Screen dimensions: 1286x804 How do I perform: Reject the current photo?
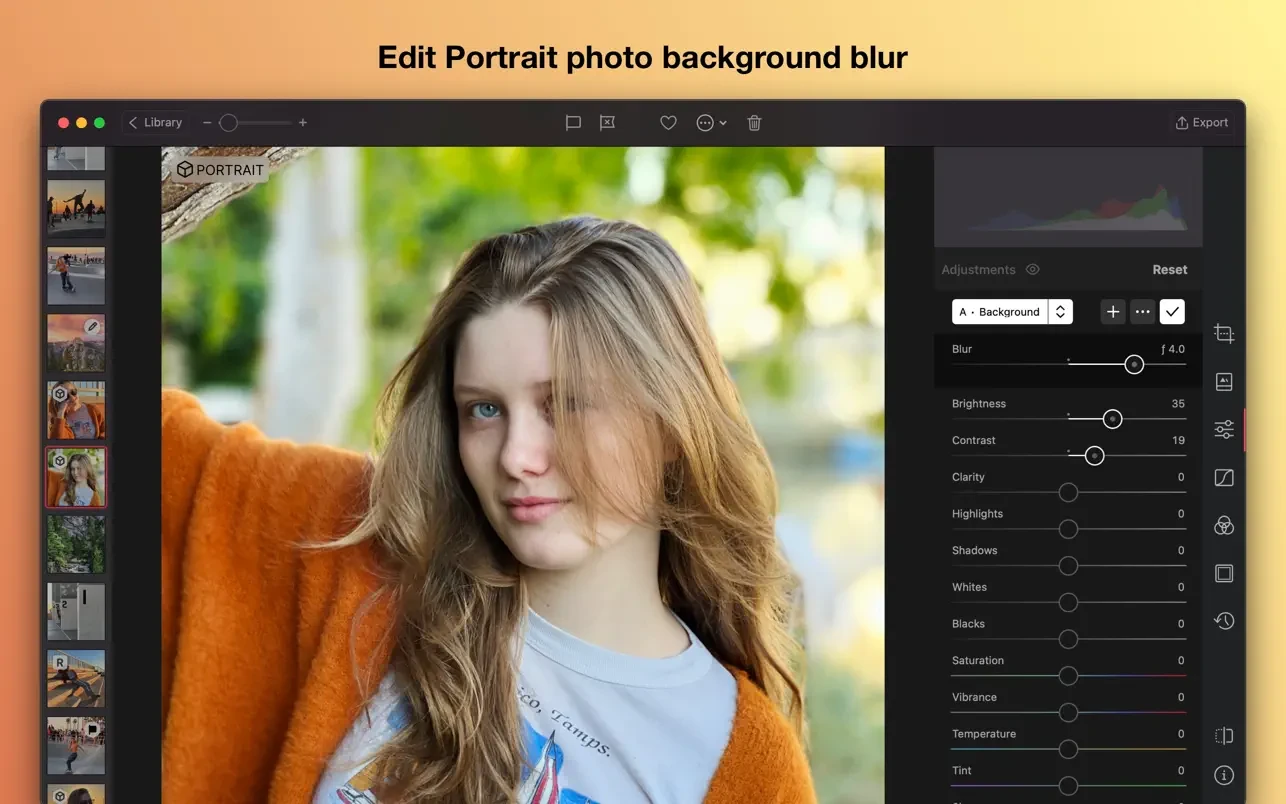pos(606,122)
